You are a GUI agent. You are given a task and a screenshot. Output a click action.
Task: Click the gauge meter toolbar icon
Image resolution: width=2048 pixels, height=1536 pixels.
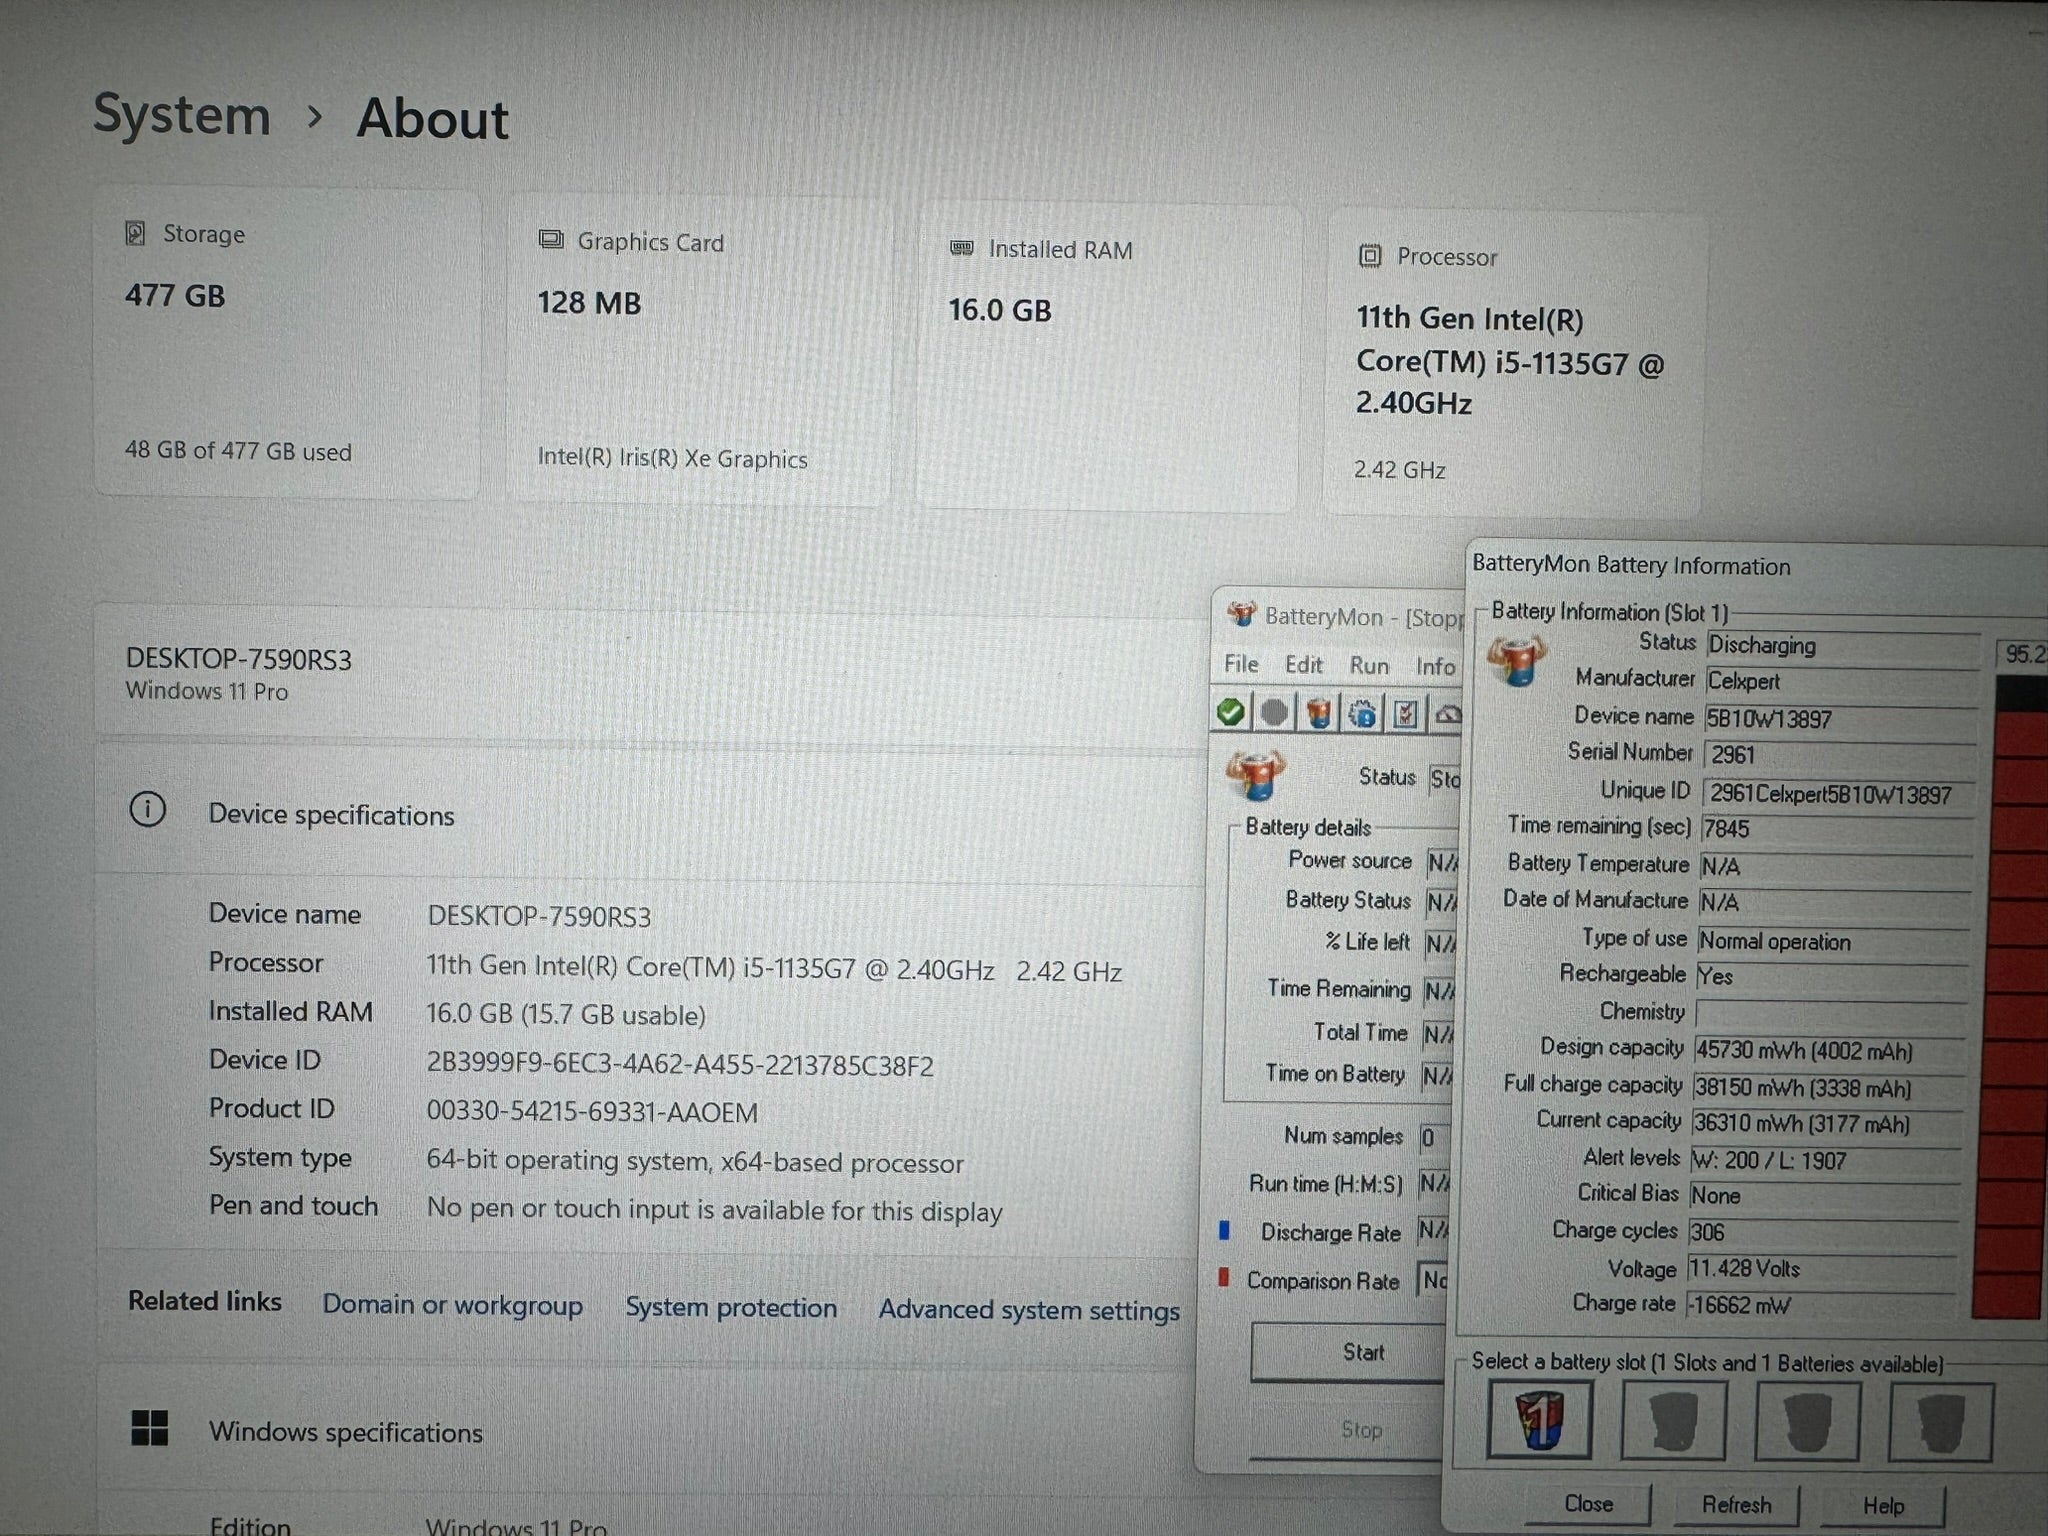coord(1447,714)
